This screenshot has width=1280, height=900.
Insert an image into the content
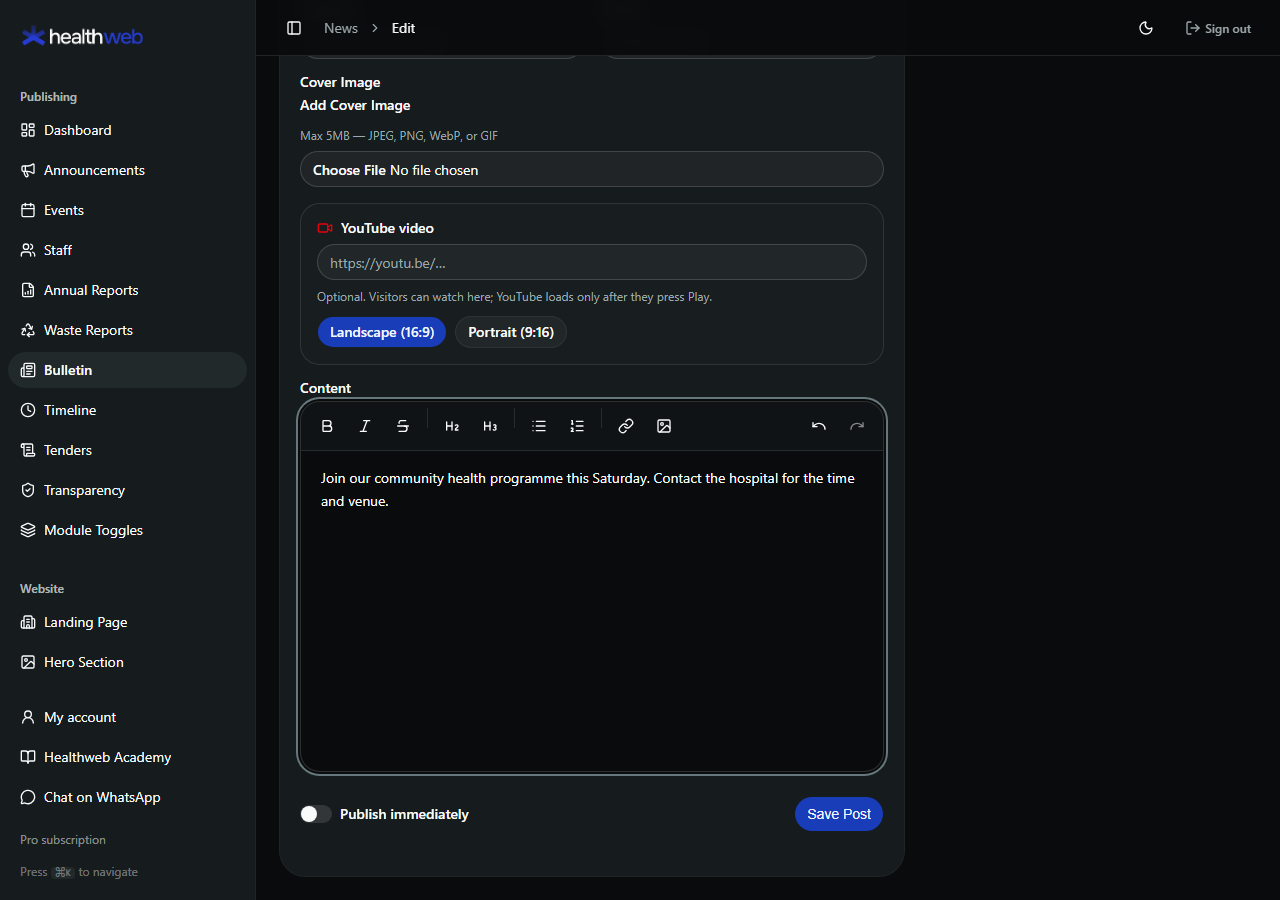coord(664,426)
